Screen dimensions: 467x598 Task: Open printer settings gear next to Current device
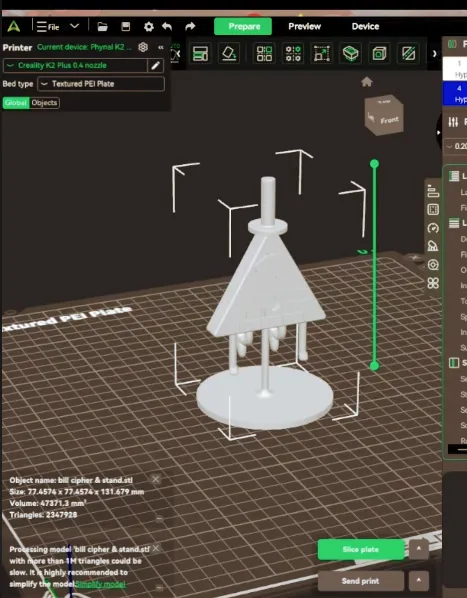pyautogui.click(x=143, y=47)
